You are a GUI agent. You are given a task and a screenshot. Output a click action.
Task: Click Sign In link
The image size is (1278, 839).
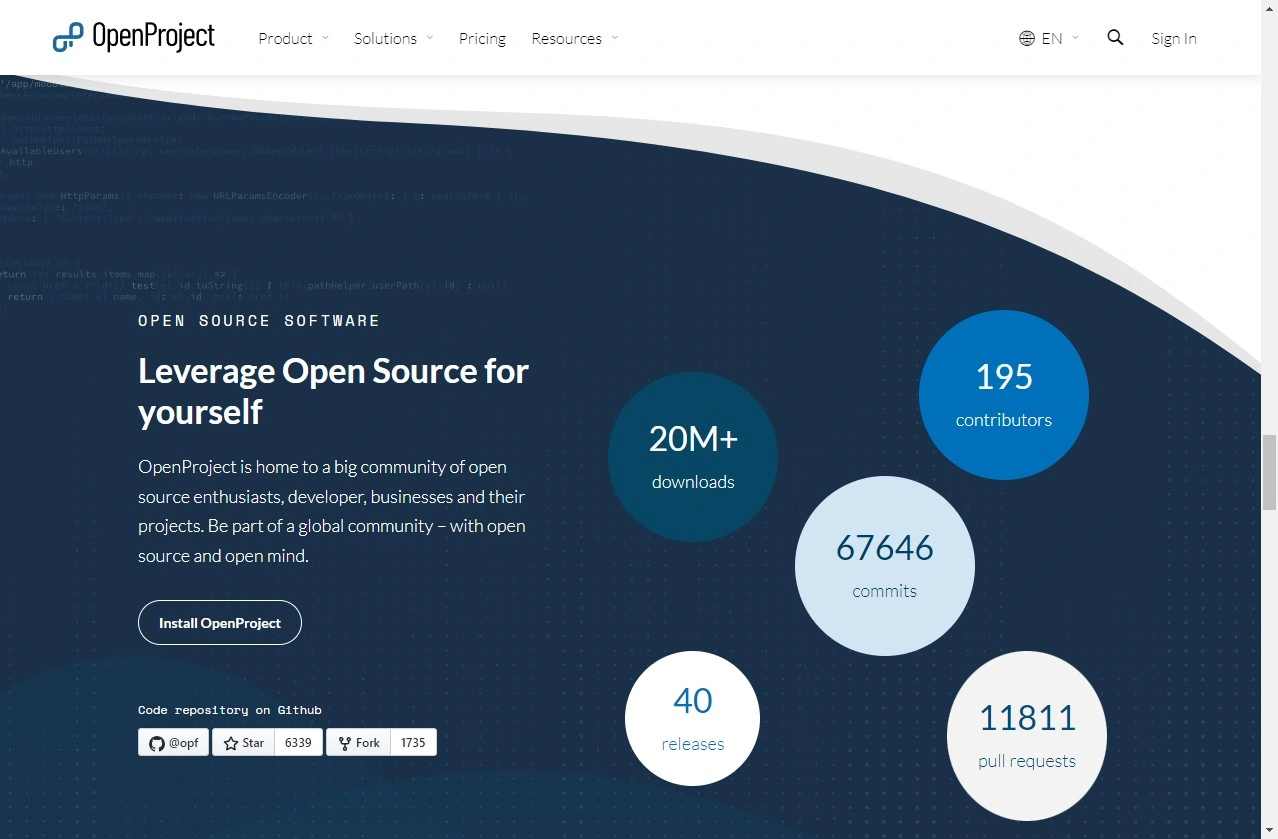[1173, 39]
